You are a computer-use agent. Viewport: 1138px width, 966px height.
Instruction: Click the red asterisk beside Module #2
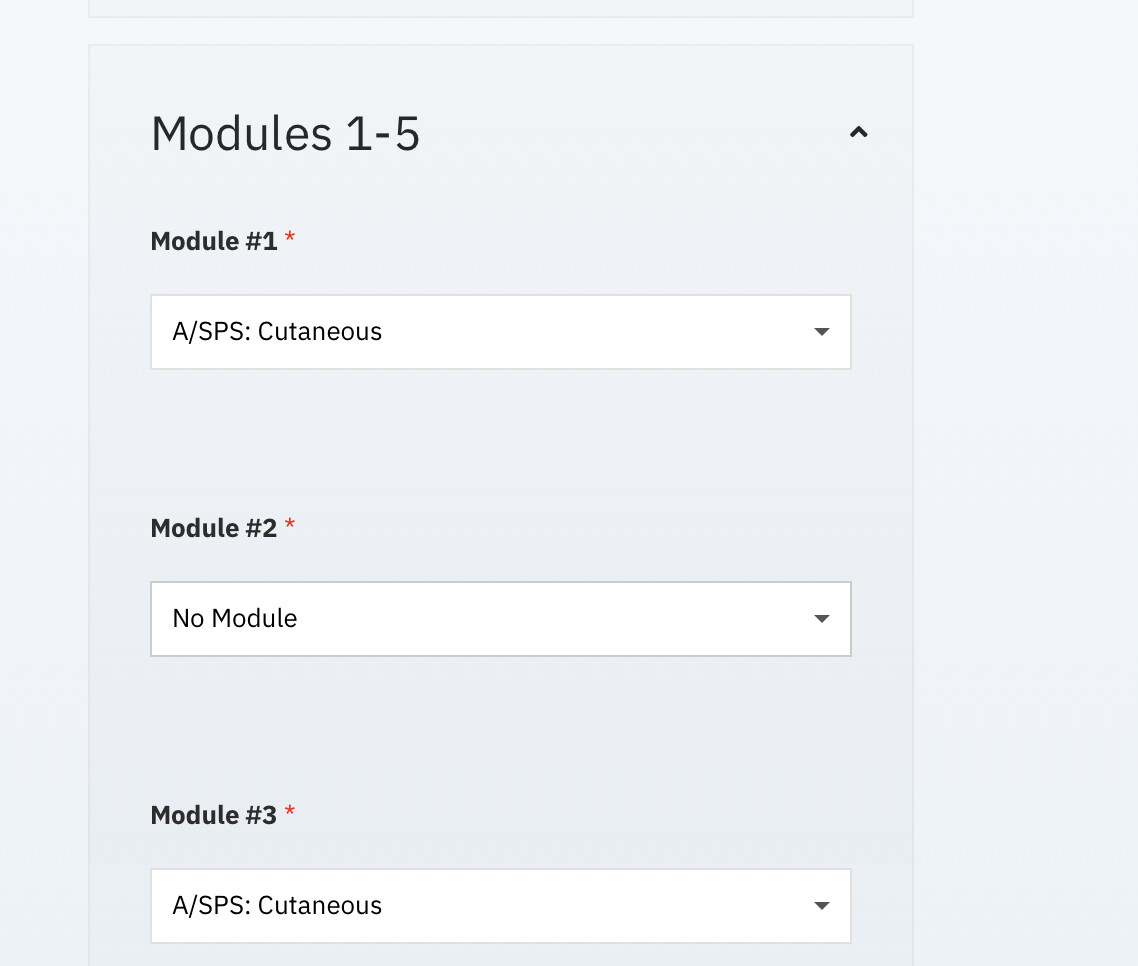(x=290, y=523)
